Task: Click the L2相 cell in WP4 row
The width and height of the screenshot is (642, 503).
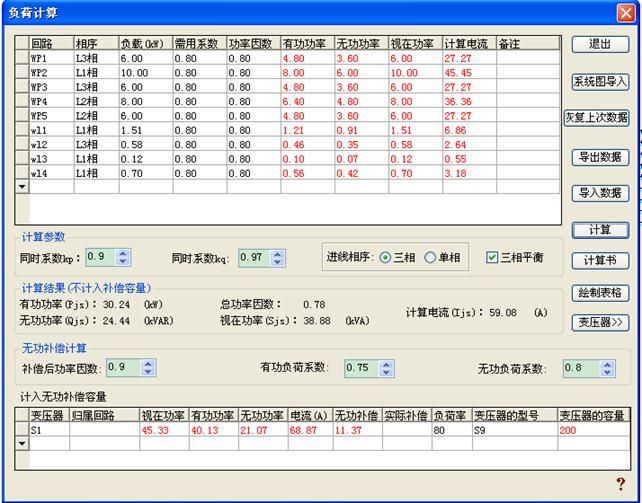Action: click(x=97, y=101)
